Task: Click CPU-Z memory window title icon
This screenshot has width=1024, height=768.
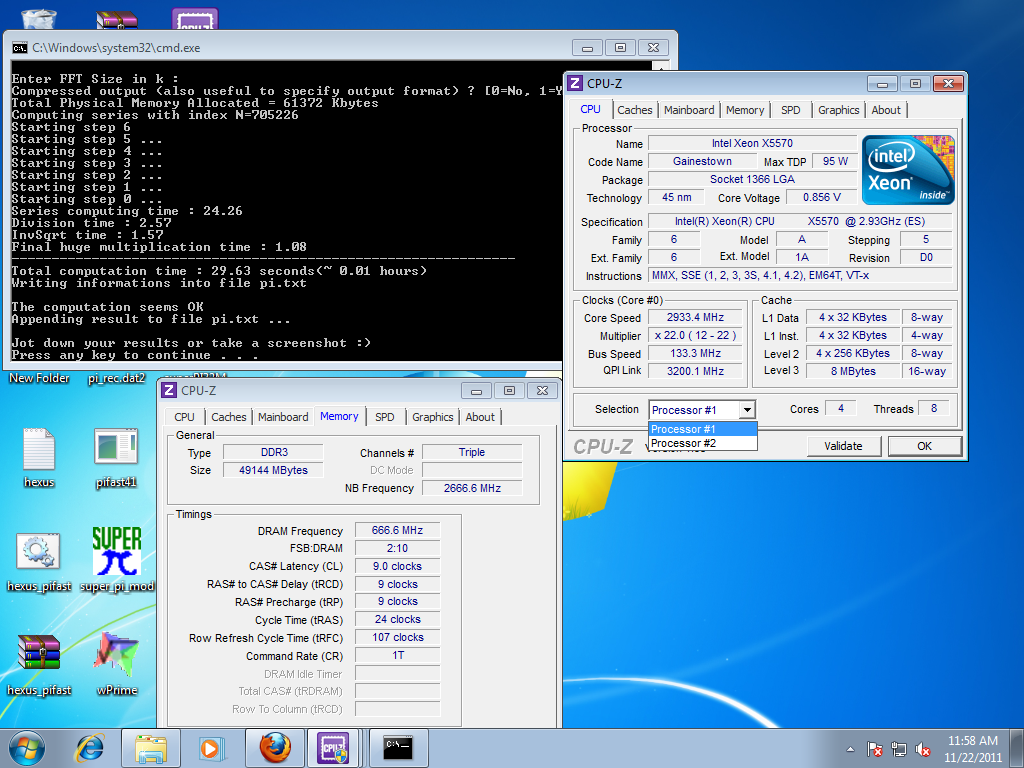Action: [169, 391]
